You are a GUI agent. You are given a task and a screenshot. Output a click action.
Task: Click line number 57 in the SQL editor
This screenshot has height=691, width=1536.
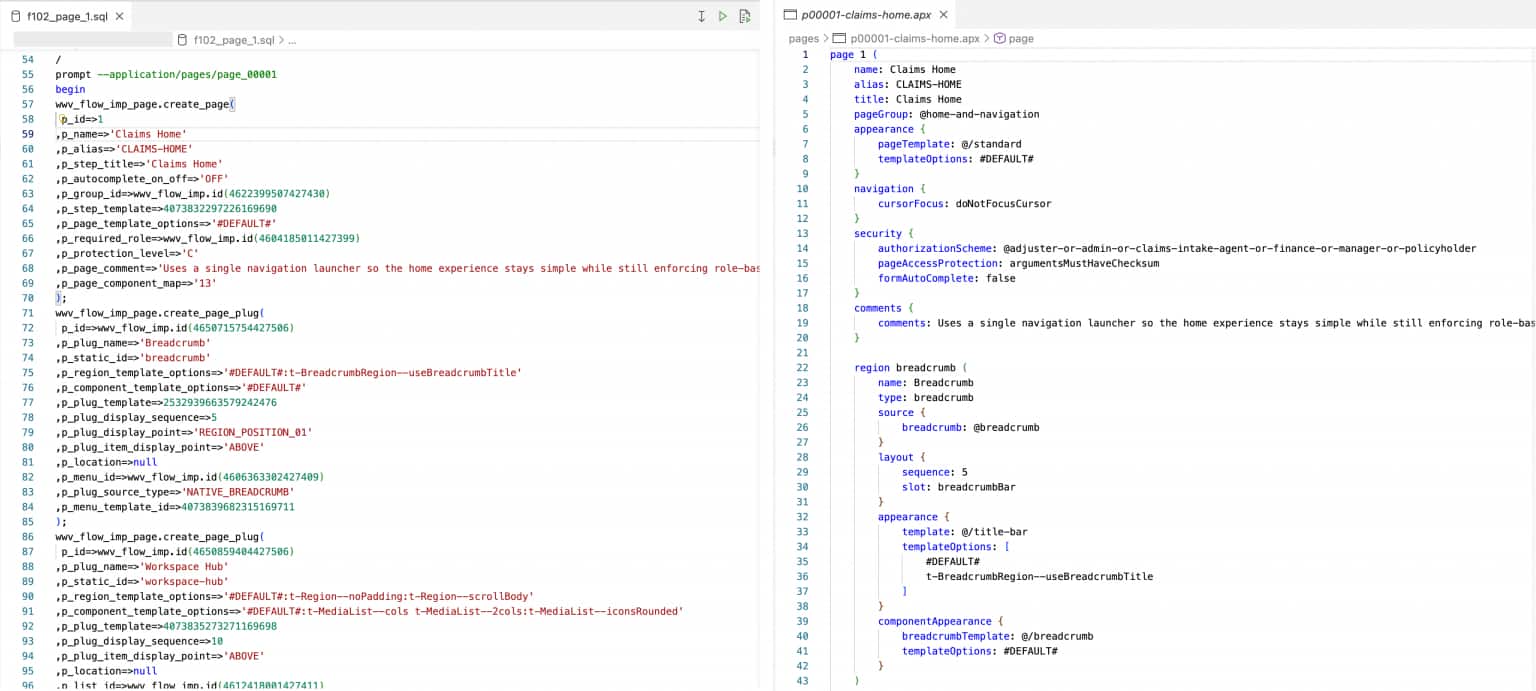click(27, 104)
